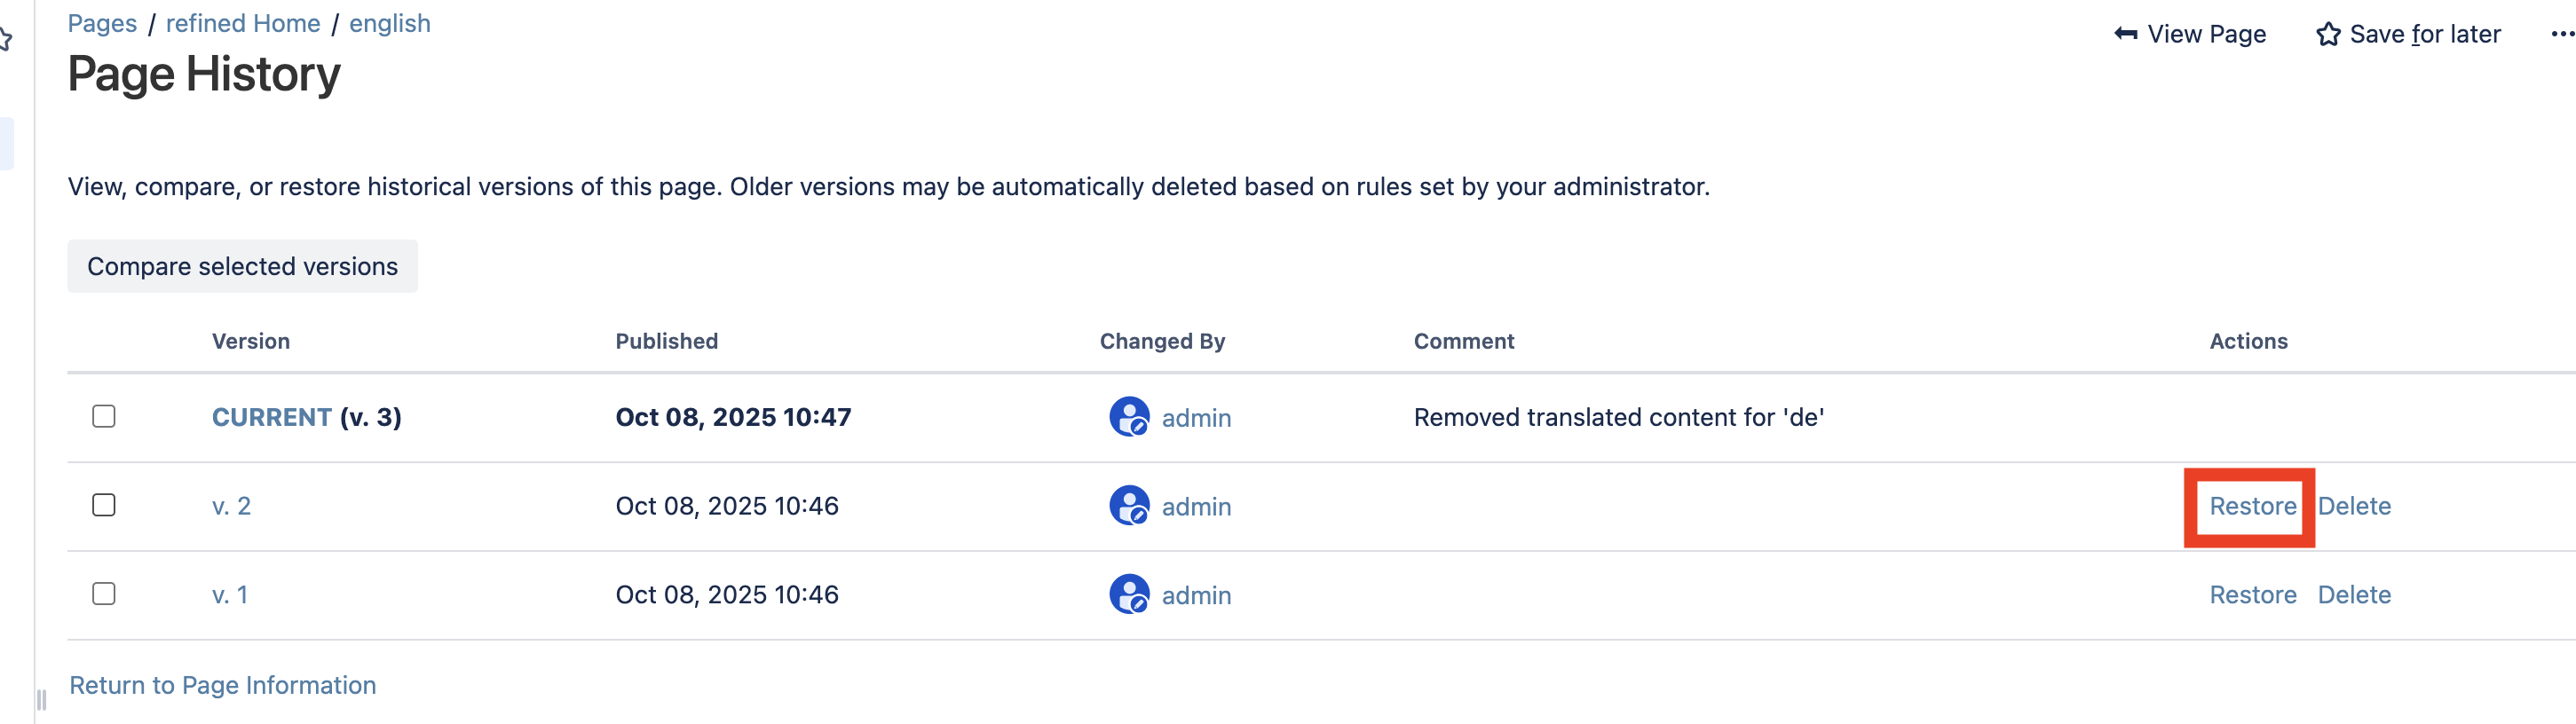Restore version 2 of the page
This screenshot has width=2576, height=724.
coord(2252,506)
